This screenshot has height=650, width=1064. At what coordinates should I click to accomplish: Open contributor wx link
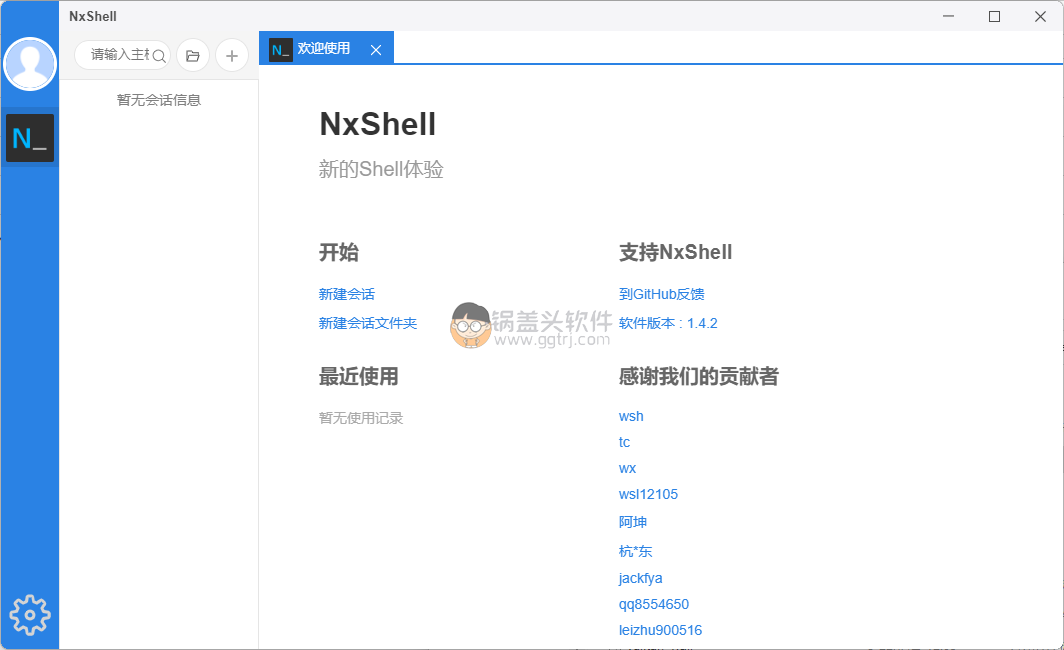[628, 468]
